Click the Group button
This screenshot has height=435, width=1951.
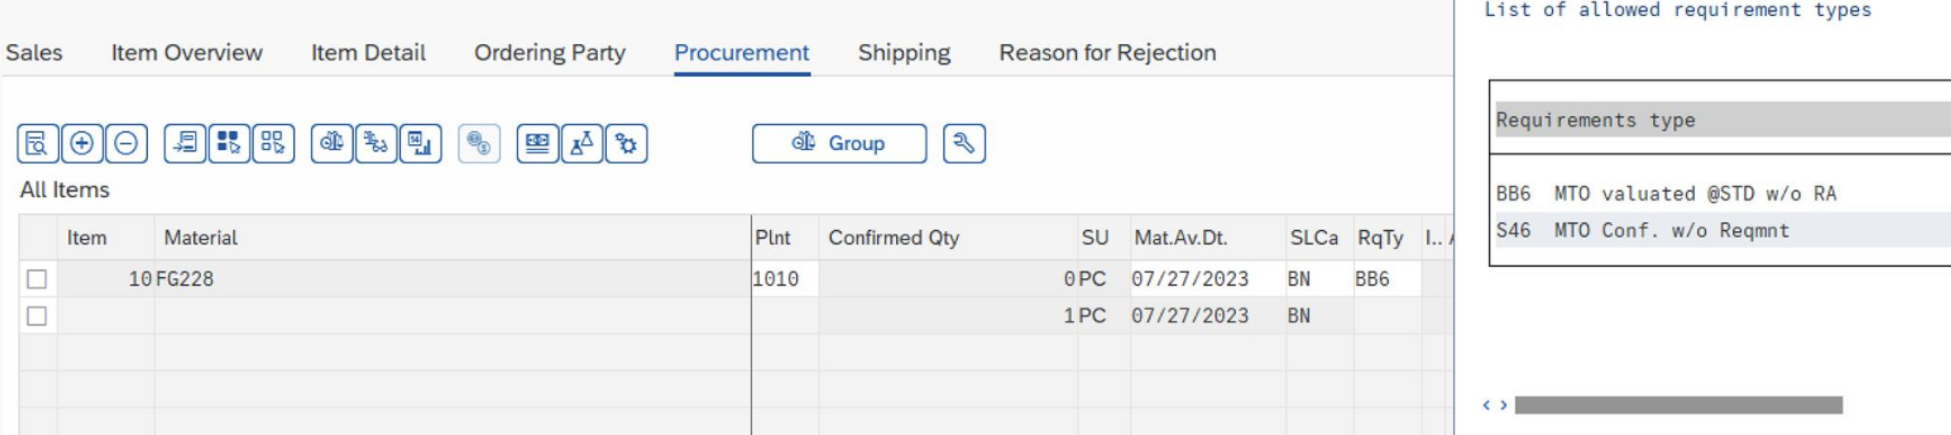(839, 143)
